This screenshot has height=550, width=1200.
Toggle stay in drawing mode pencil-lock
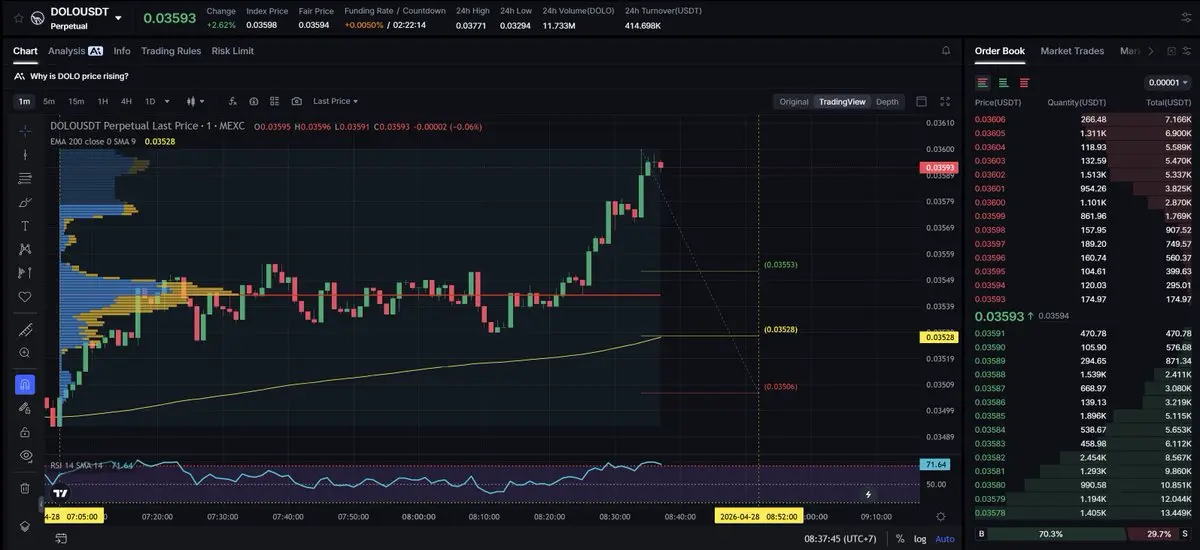click(25, 408)
